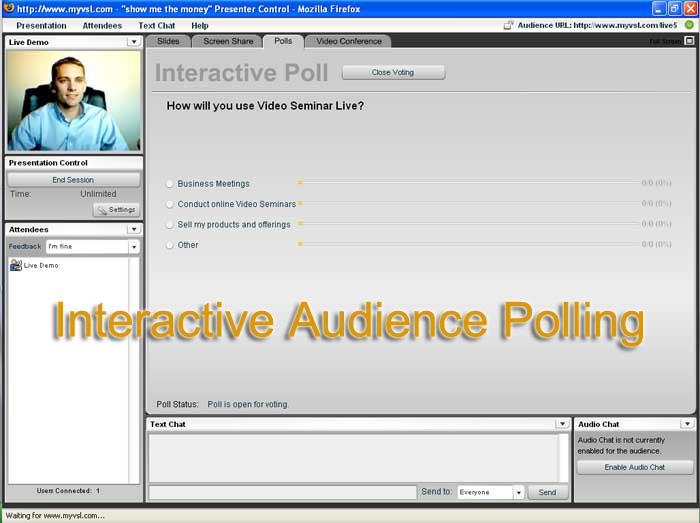
Task: Click the Close Voting button
Action: [393, 72]
